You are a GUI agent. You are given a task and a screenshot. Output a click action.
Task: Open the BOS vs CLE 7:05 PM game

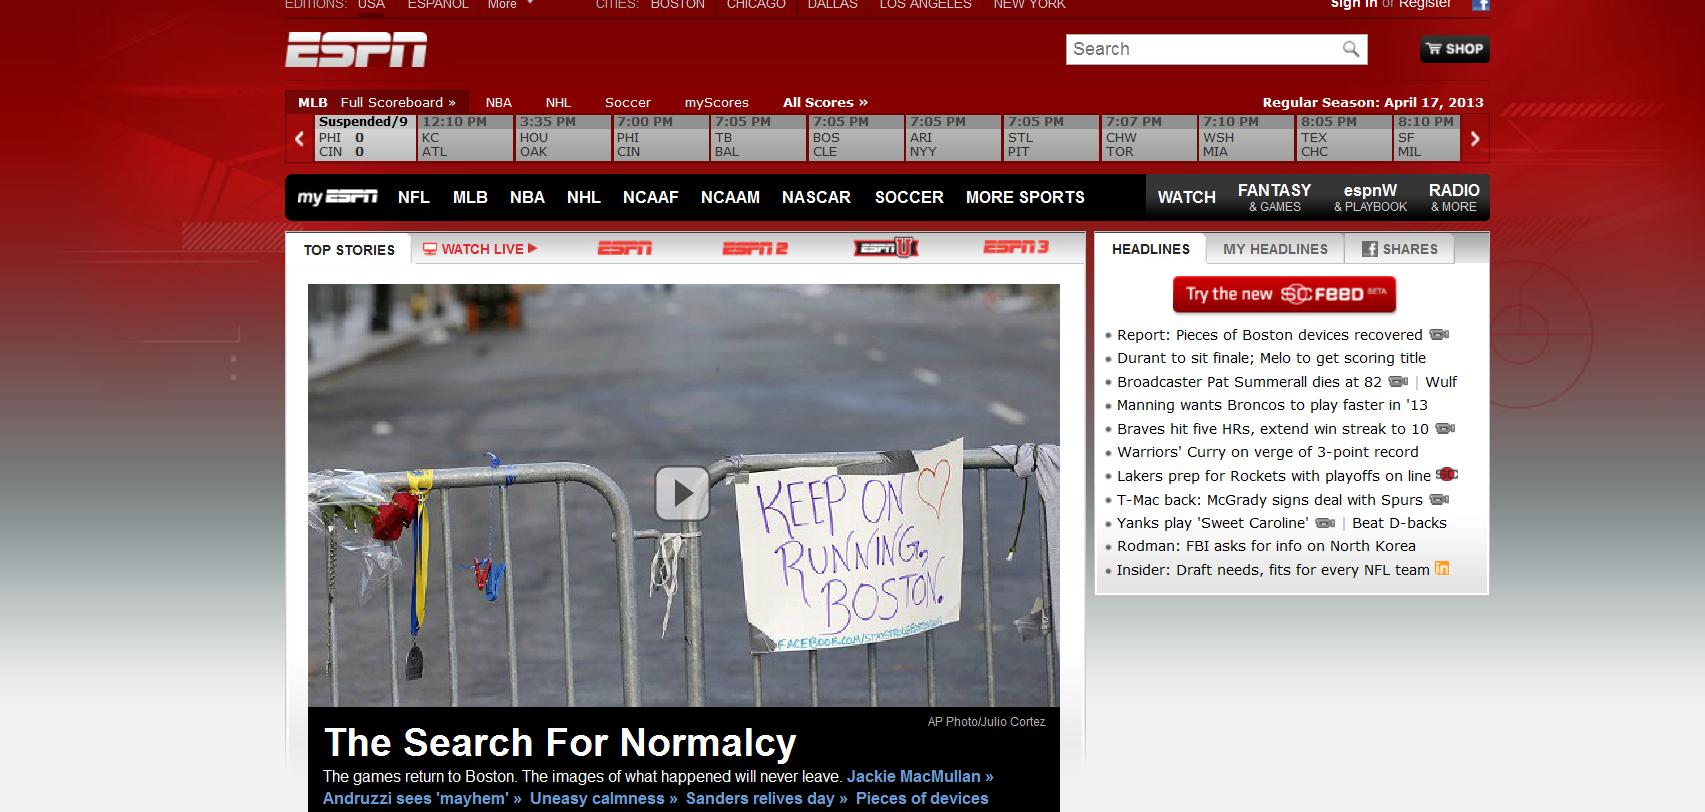click(x=854, y=137)
